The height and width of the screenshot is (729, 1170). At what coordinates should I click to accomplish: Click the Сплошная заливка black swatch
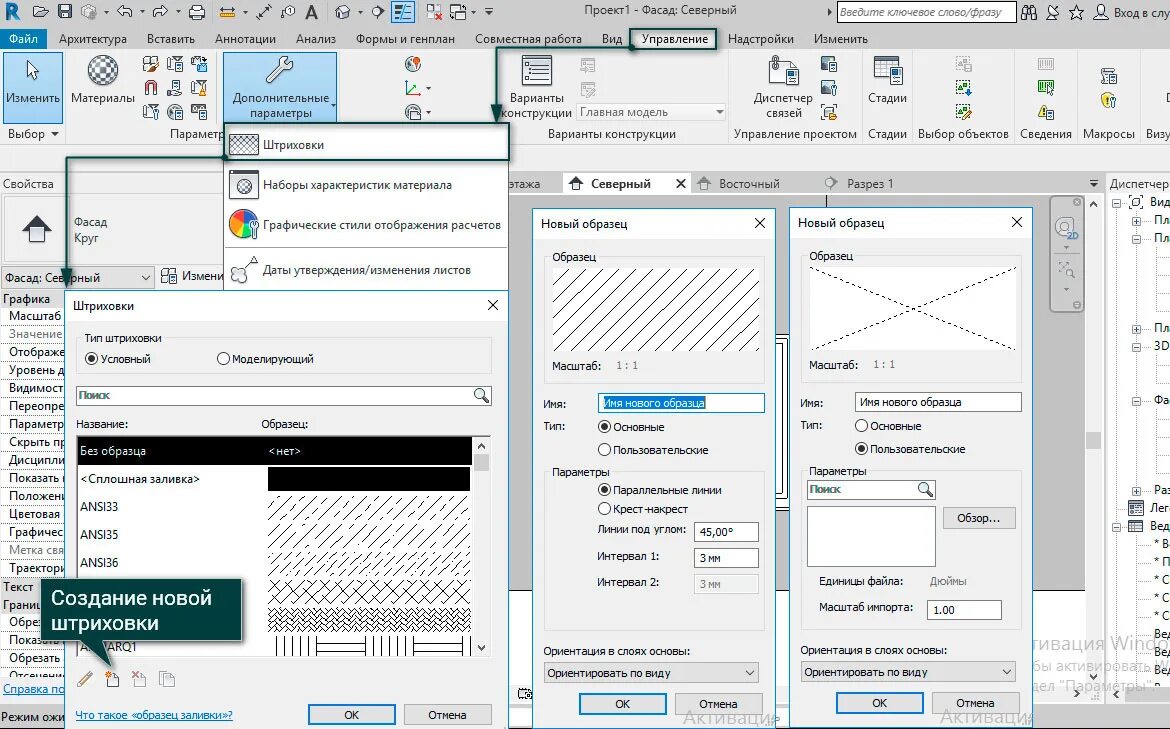pyautogui.click(x=369, y=479)
